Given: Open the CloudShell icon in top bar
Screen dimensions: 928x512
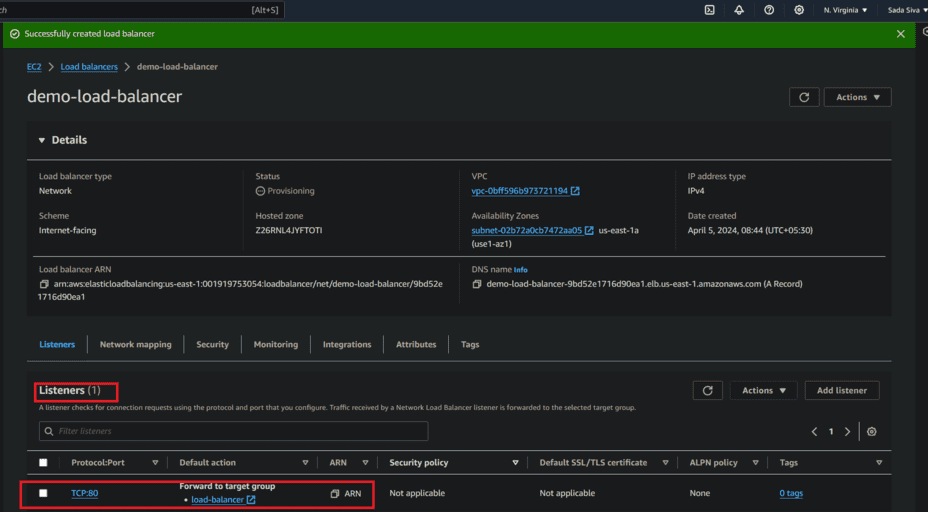Looking at the screenshot, I should [709, 10].
